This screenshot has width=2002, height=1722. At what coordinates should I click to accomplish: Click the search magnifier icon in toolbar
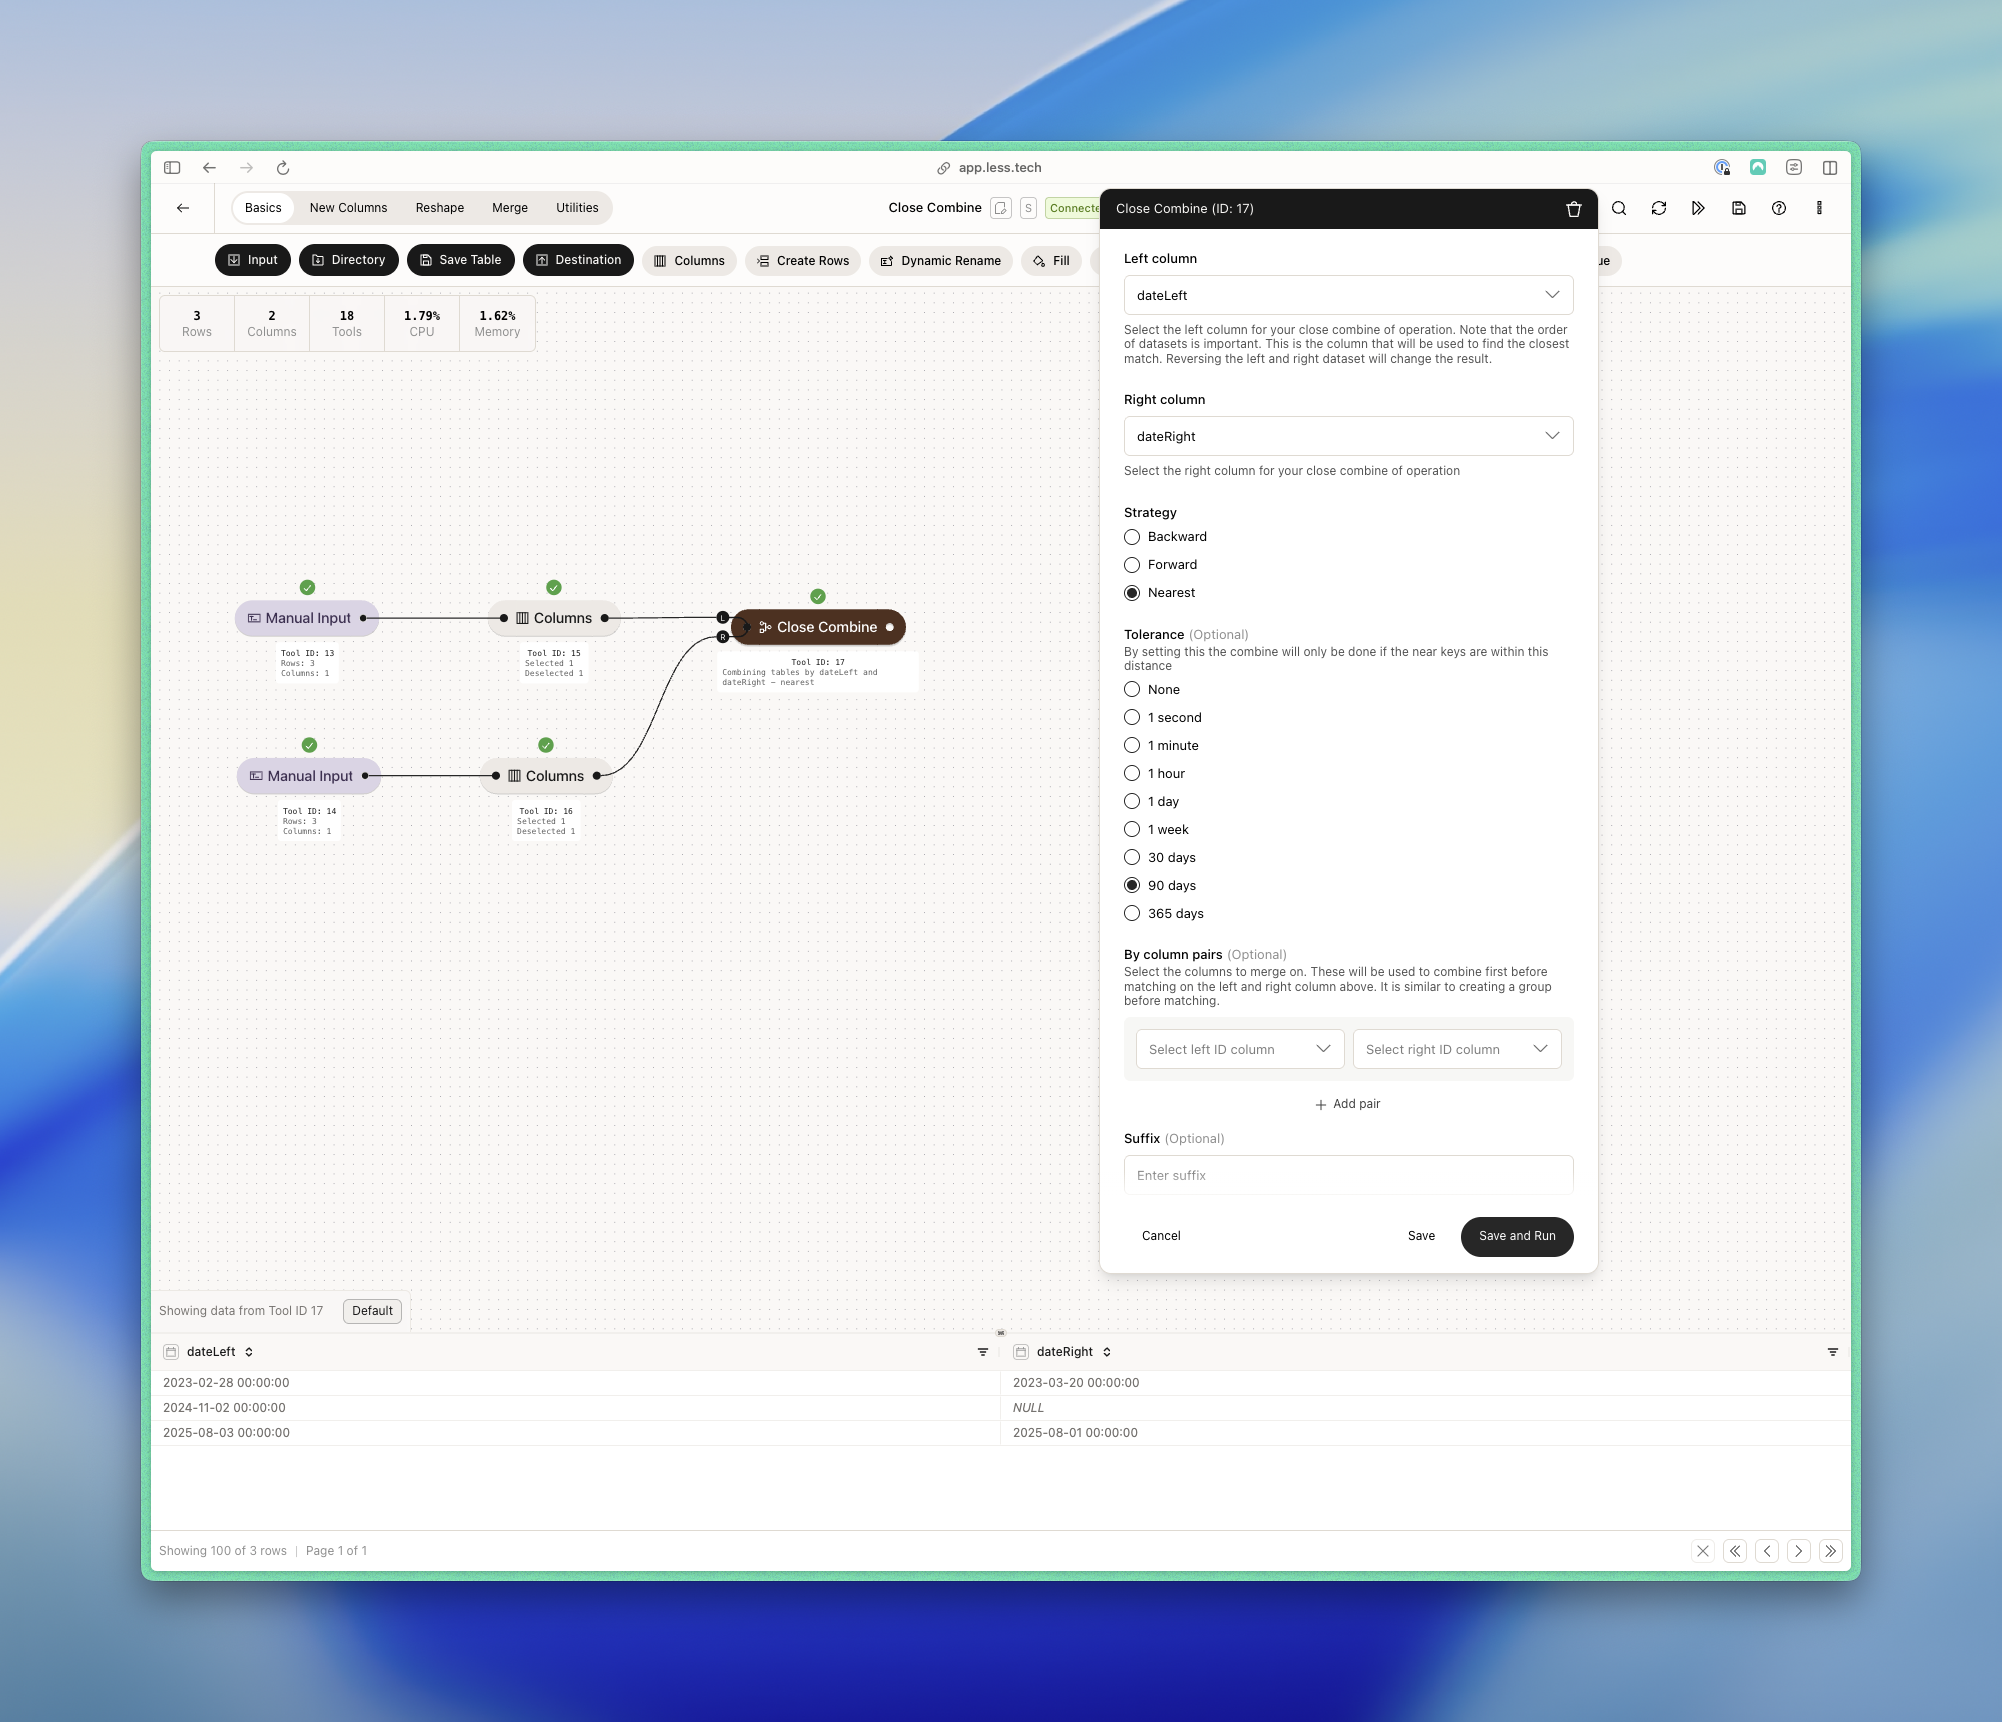click(1619, 208)
